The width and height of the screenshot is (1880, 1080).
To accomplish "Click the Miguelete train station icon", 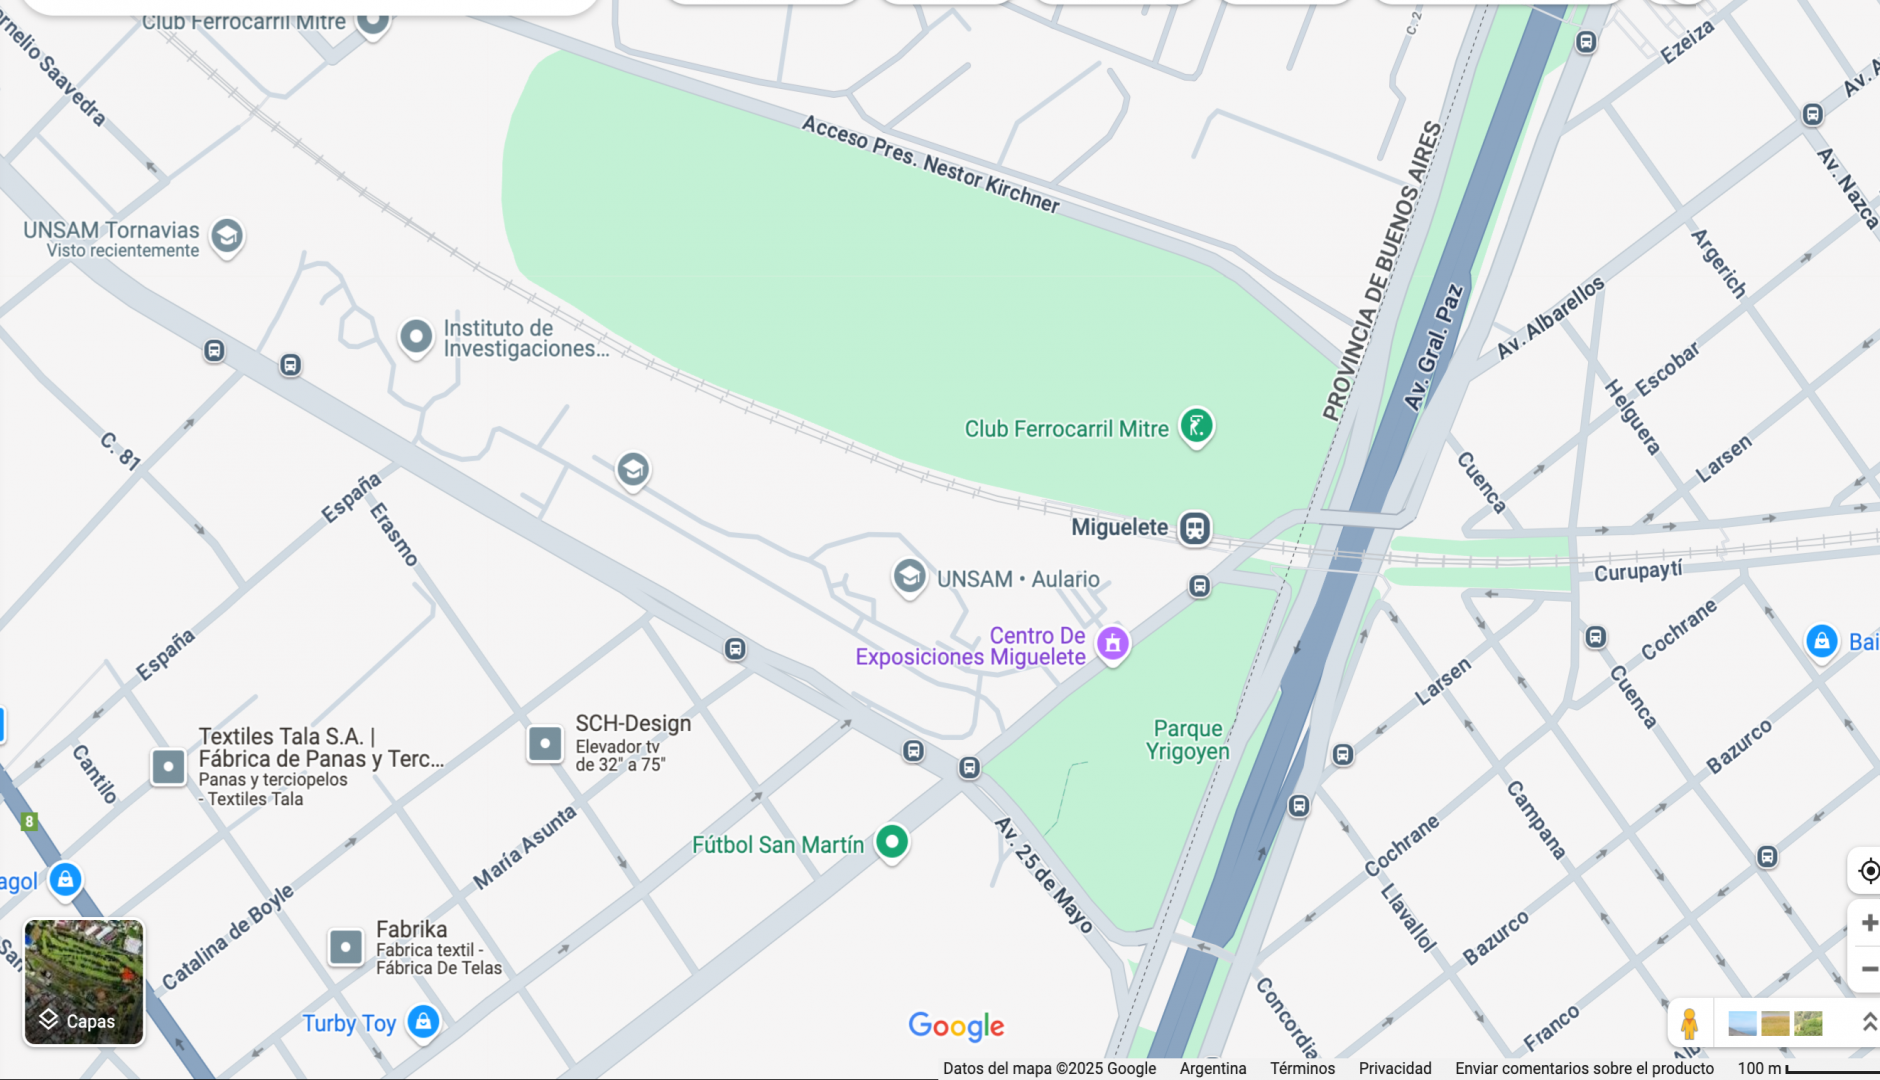I will click(x=1194, y=528).
